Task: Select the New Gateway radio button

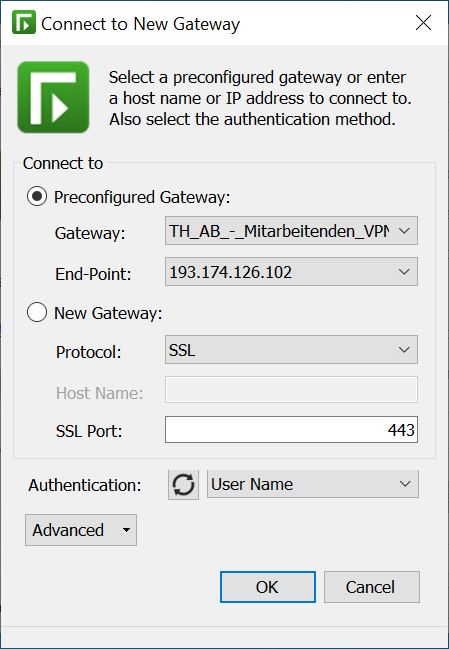Action: [37, 312]
